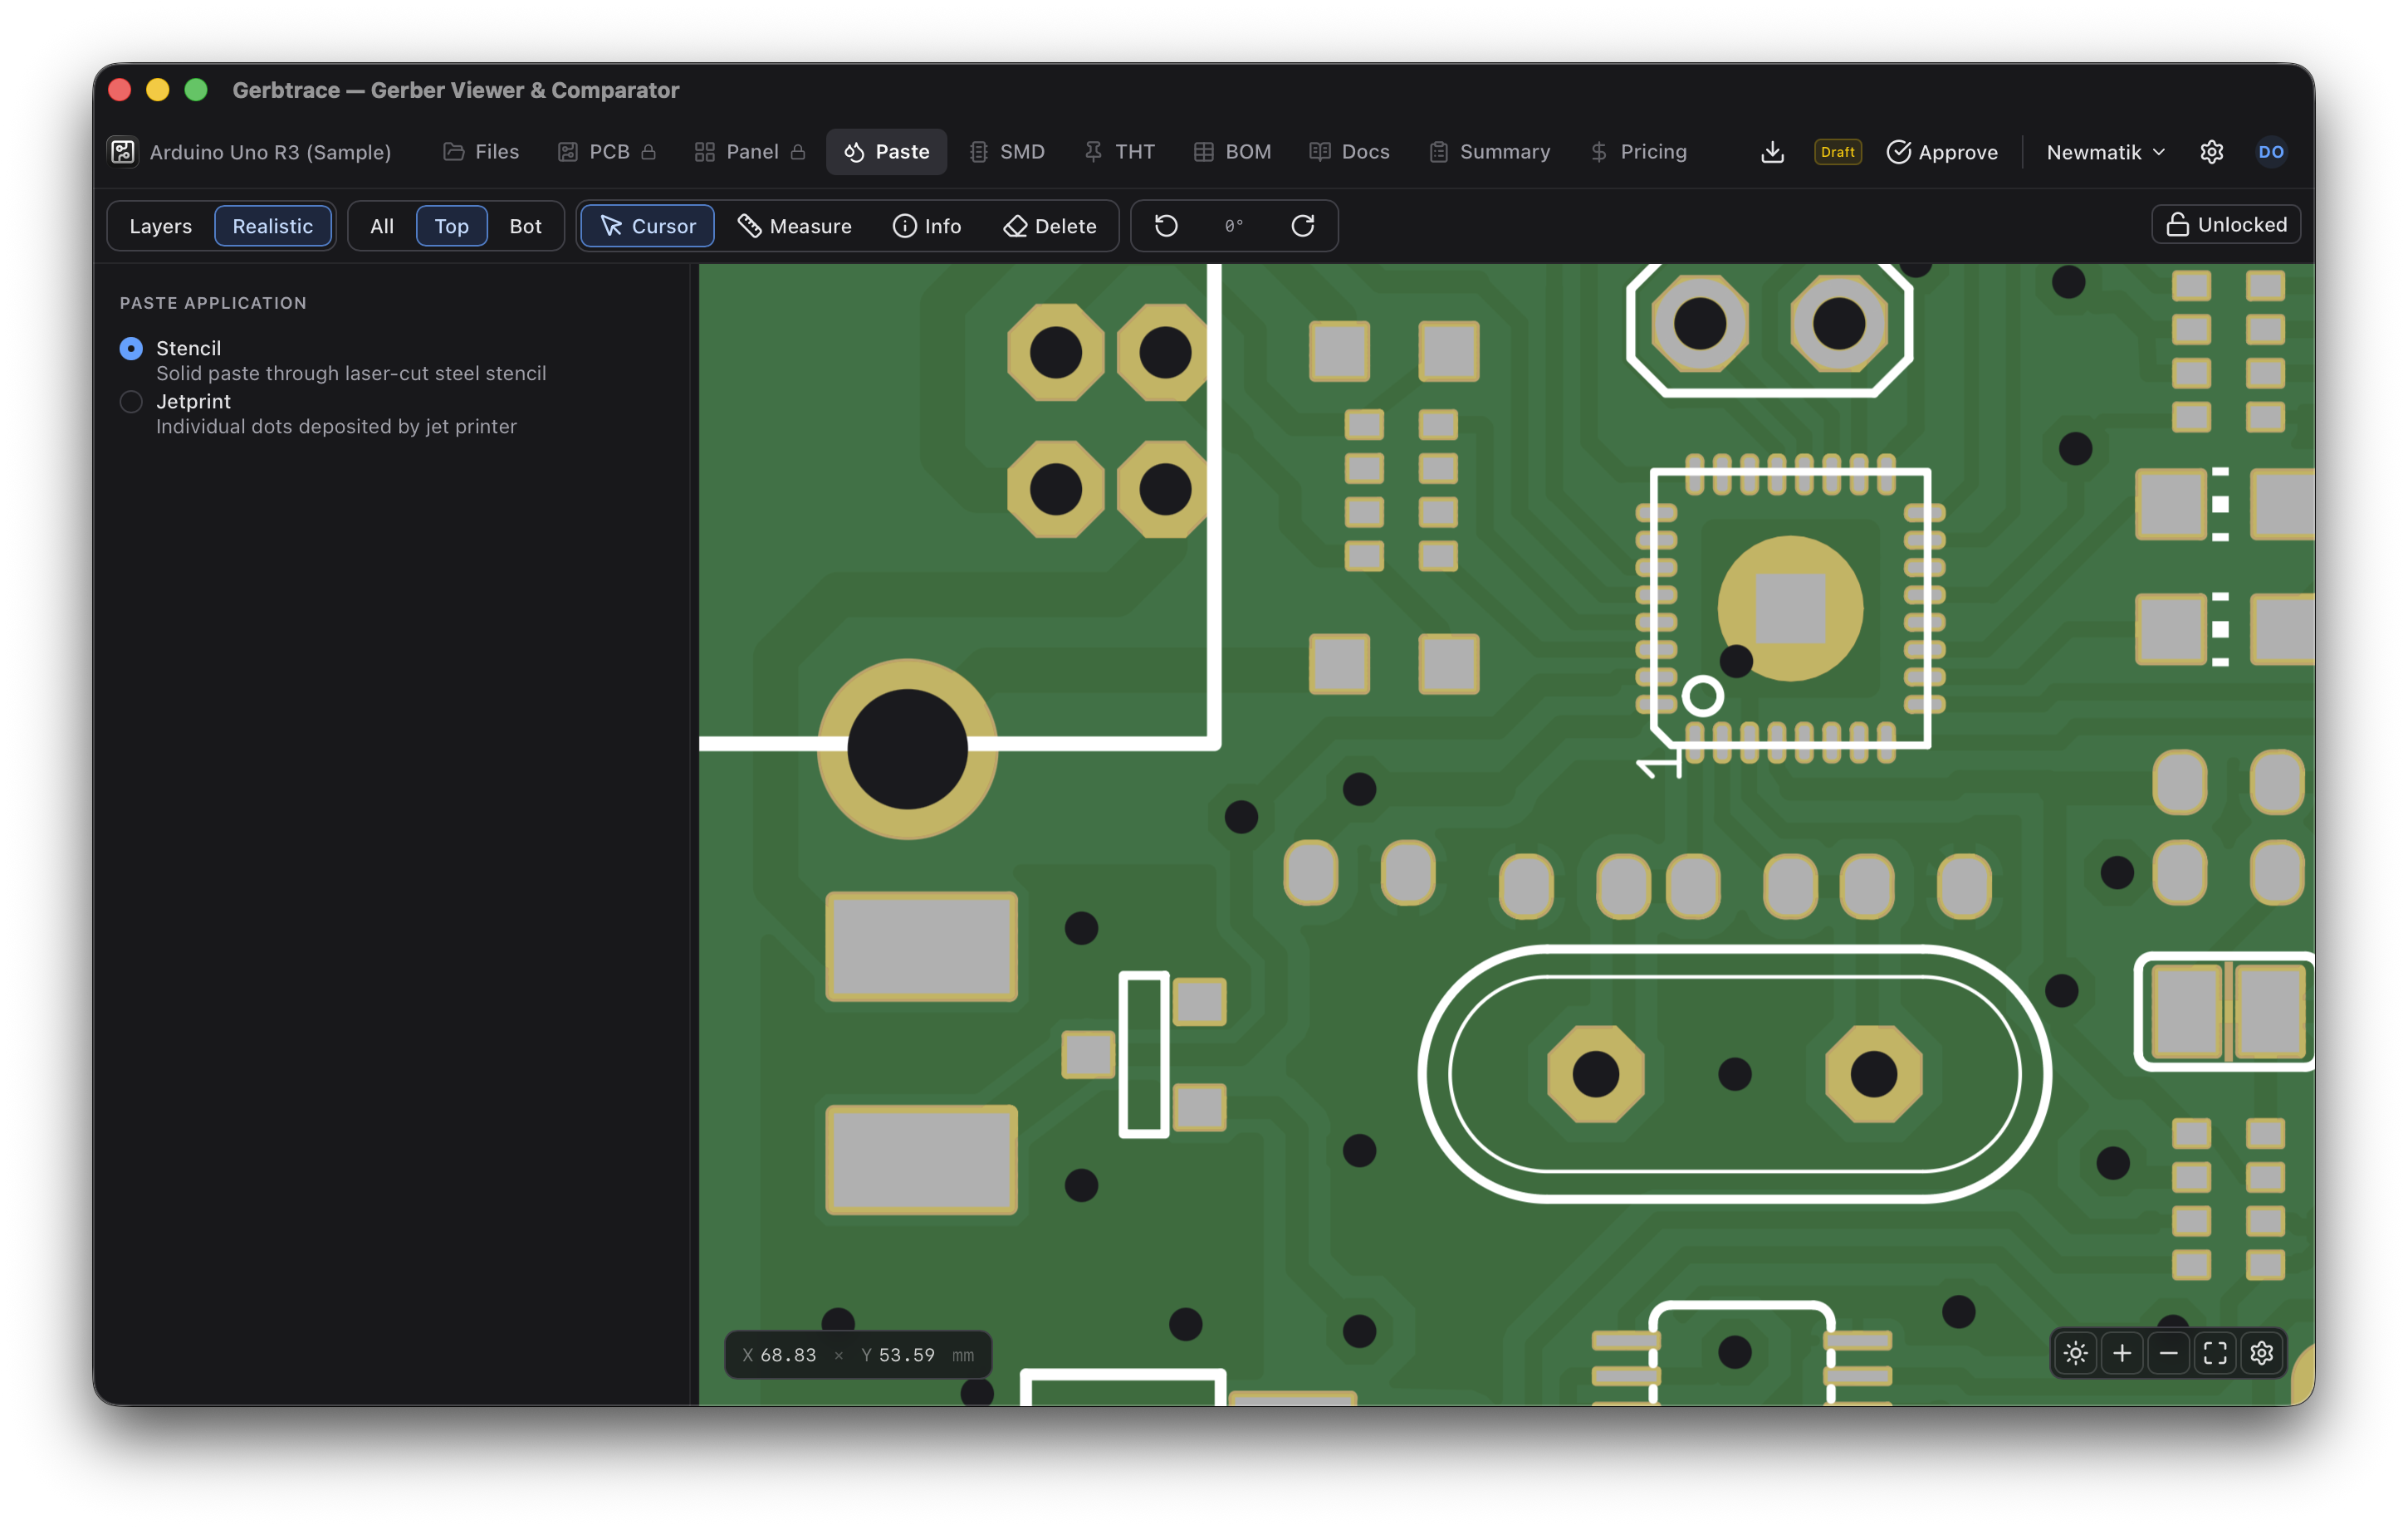Screen dimensions: 2408x1529
Task: Click the fit-to-screen icon
Action: pos(2215,1354)
